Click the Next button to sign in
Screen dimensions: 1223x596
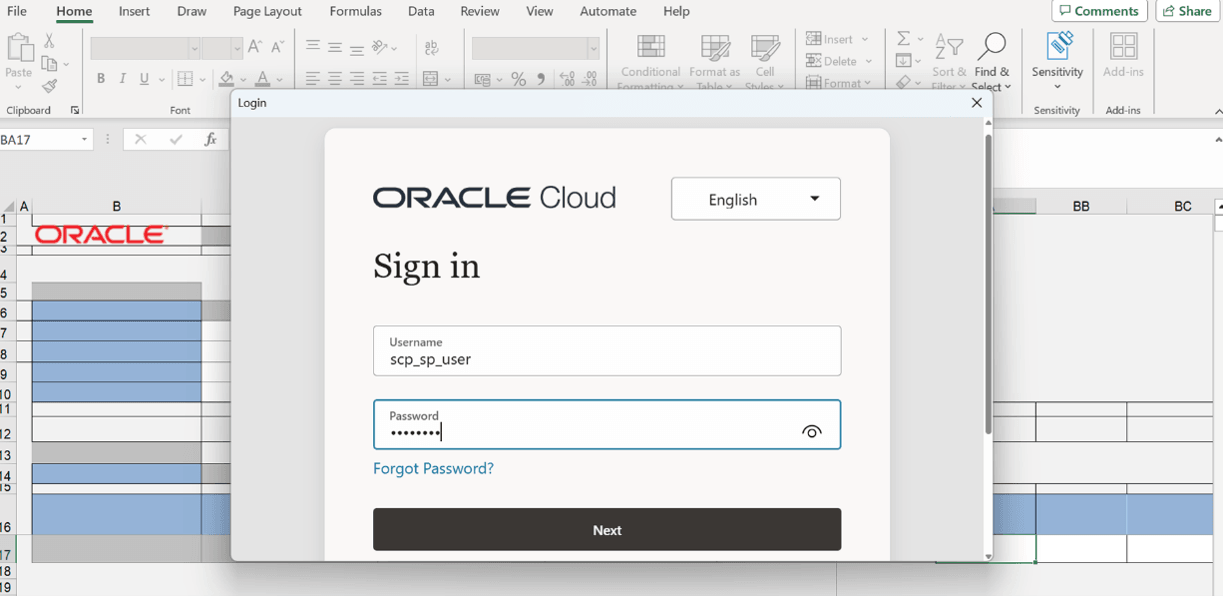pyautogui.click(x=607, y=530)
